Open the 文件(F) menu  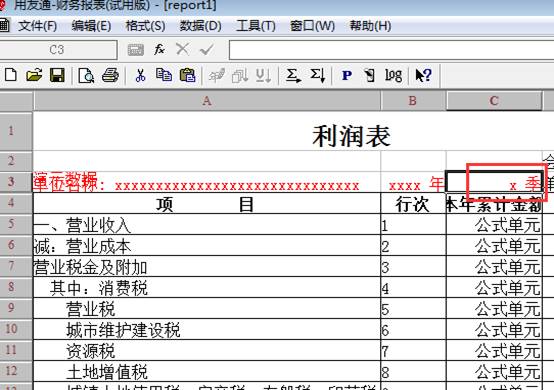coord(37,26)
